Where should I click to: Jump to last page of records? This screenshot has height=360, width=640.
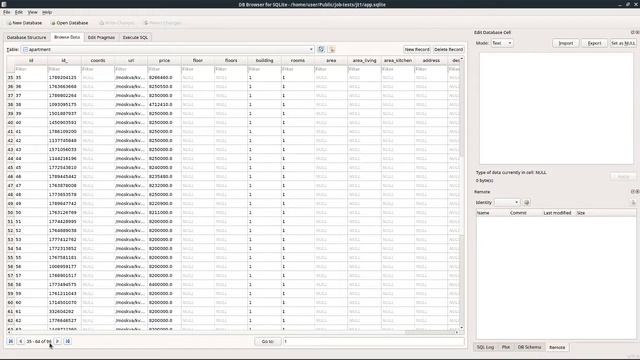(x=68, y=341)
